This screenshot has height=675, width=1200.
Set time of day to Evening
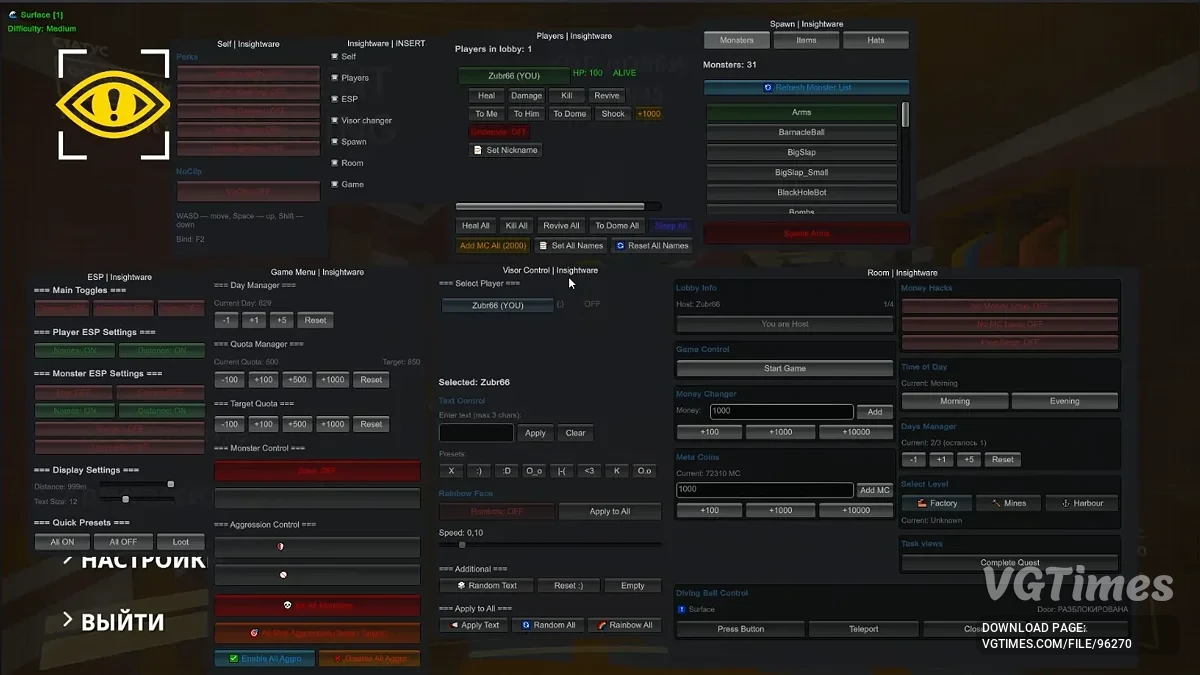(x=1064, y=401)
